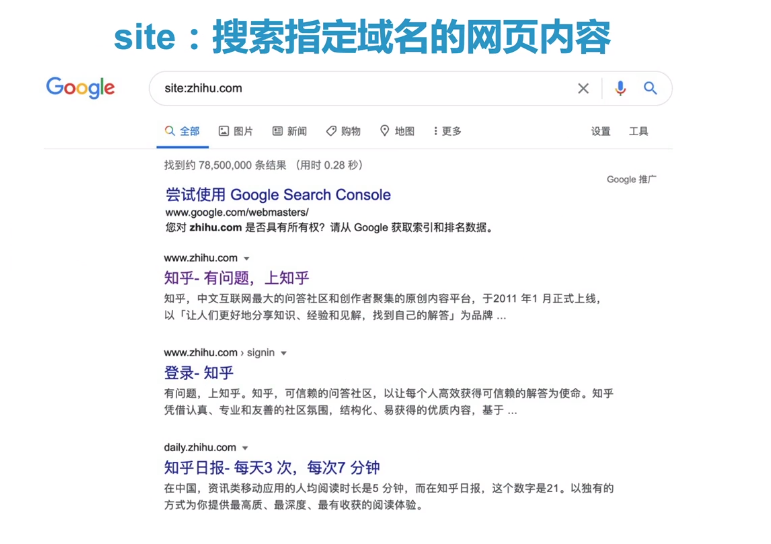Go to the 购物 tab
Screen dimensions: 771x544
(x=343, y=131)
